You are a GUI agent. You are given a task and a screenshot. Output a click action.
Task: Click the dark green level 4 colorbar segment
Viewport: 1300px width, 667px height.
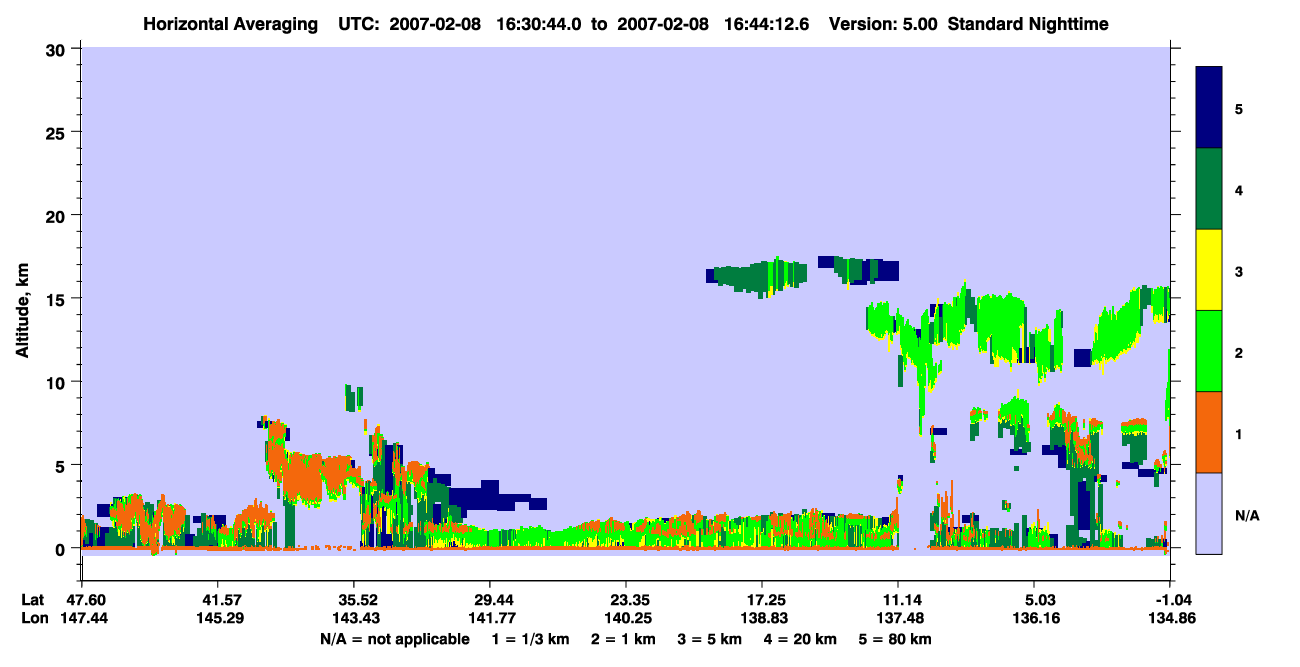[x=1209, y=189]
